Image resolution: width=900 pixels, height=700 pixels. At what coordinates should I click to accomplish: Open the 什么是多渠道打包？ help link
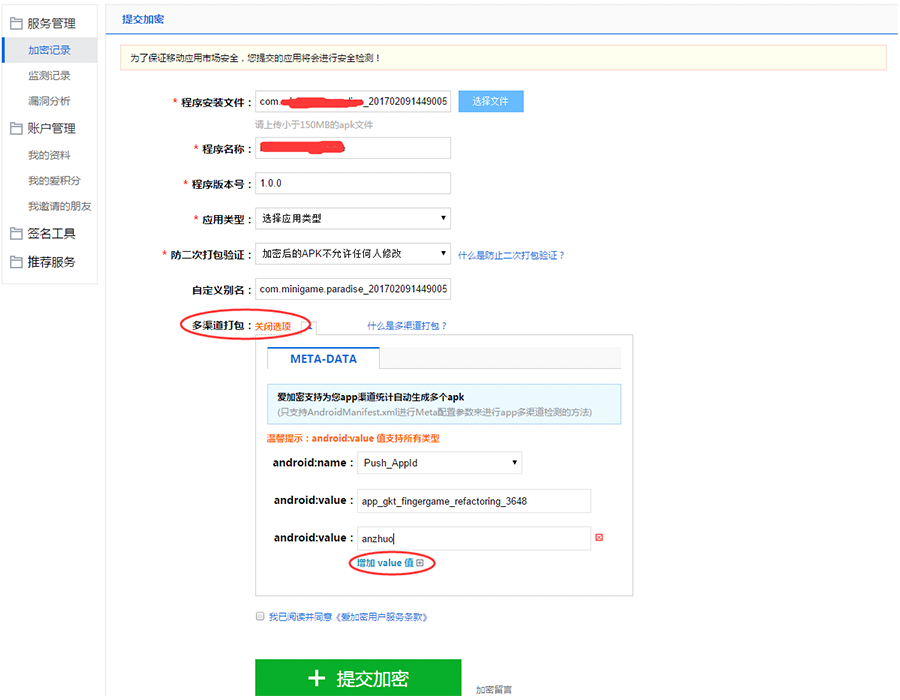tap(407, 326)
